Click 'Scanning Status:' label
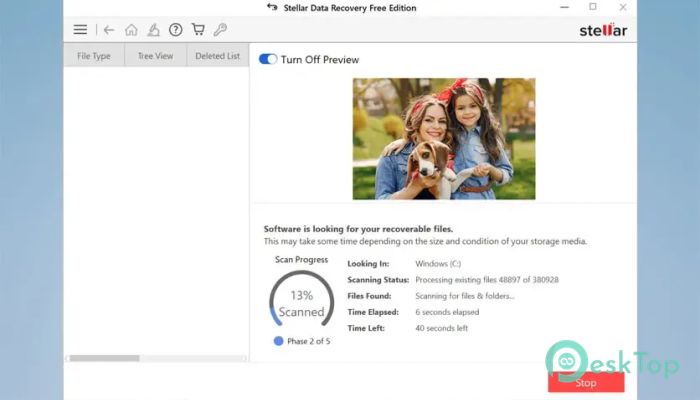This screenshot has height=400, width=700. click(x=378, y=280)
